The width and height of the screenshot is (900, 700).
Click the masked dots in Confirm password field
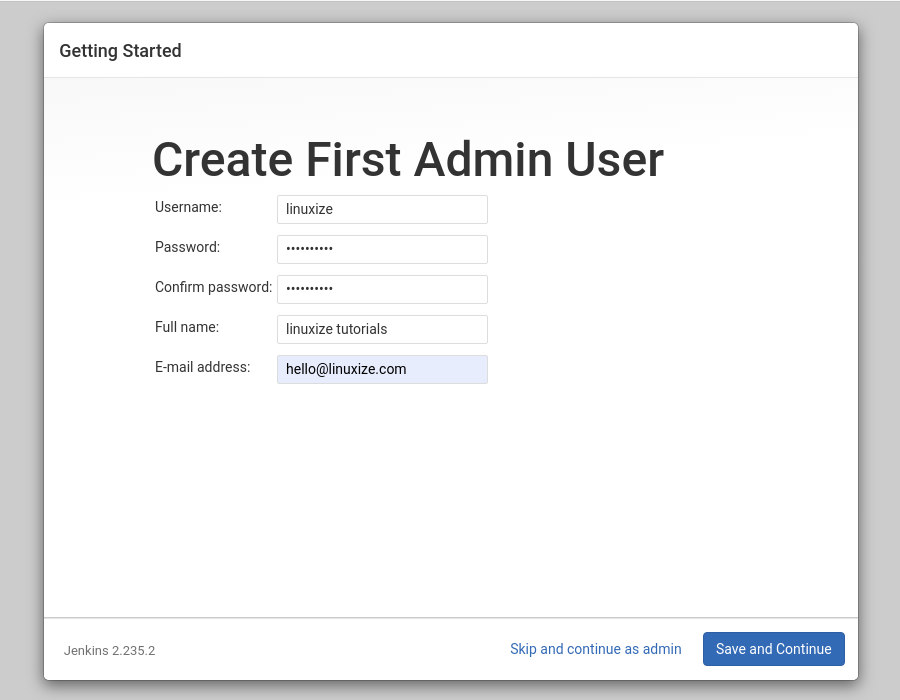tap(309, 289)
